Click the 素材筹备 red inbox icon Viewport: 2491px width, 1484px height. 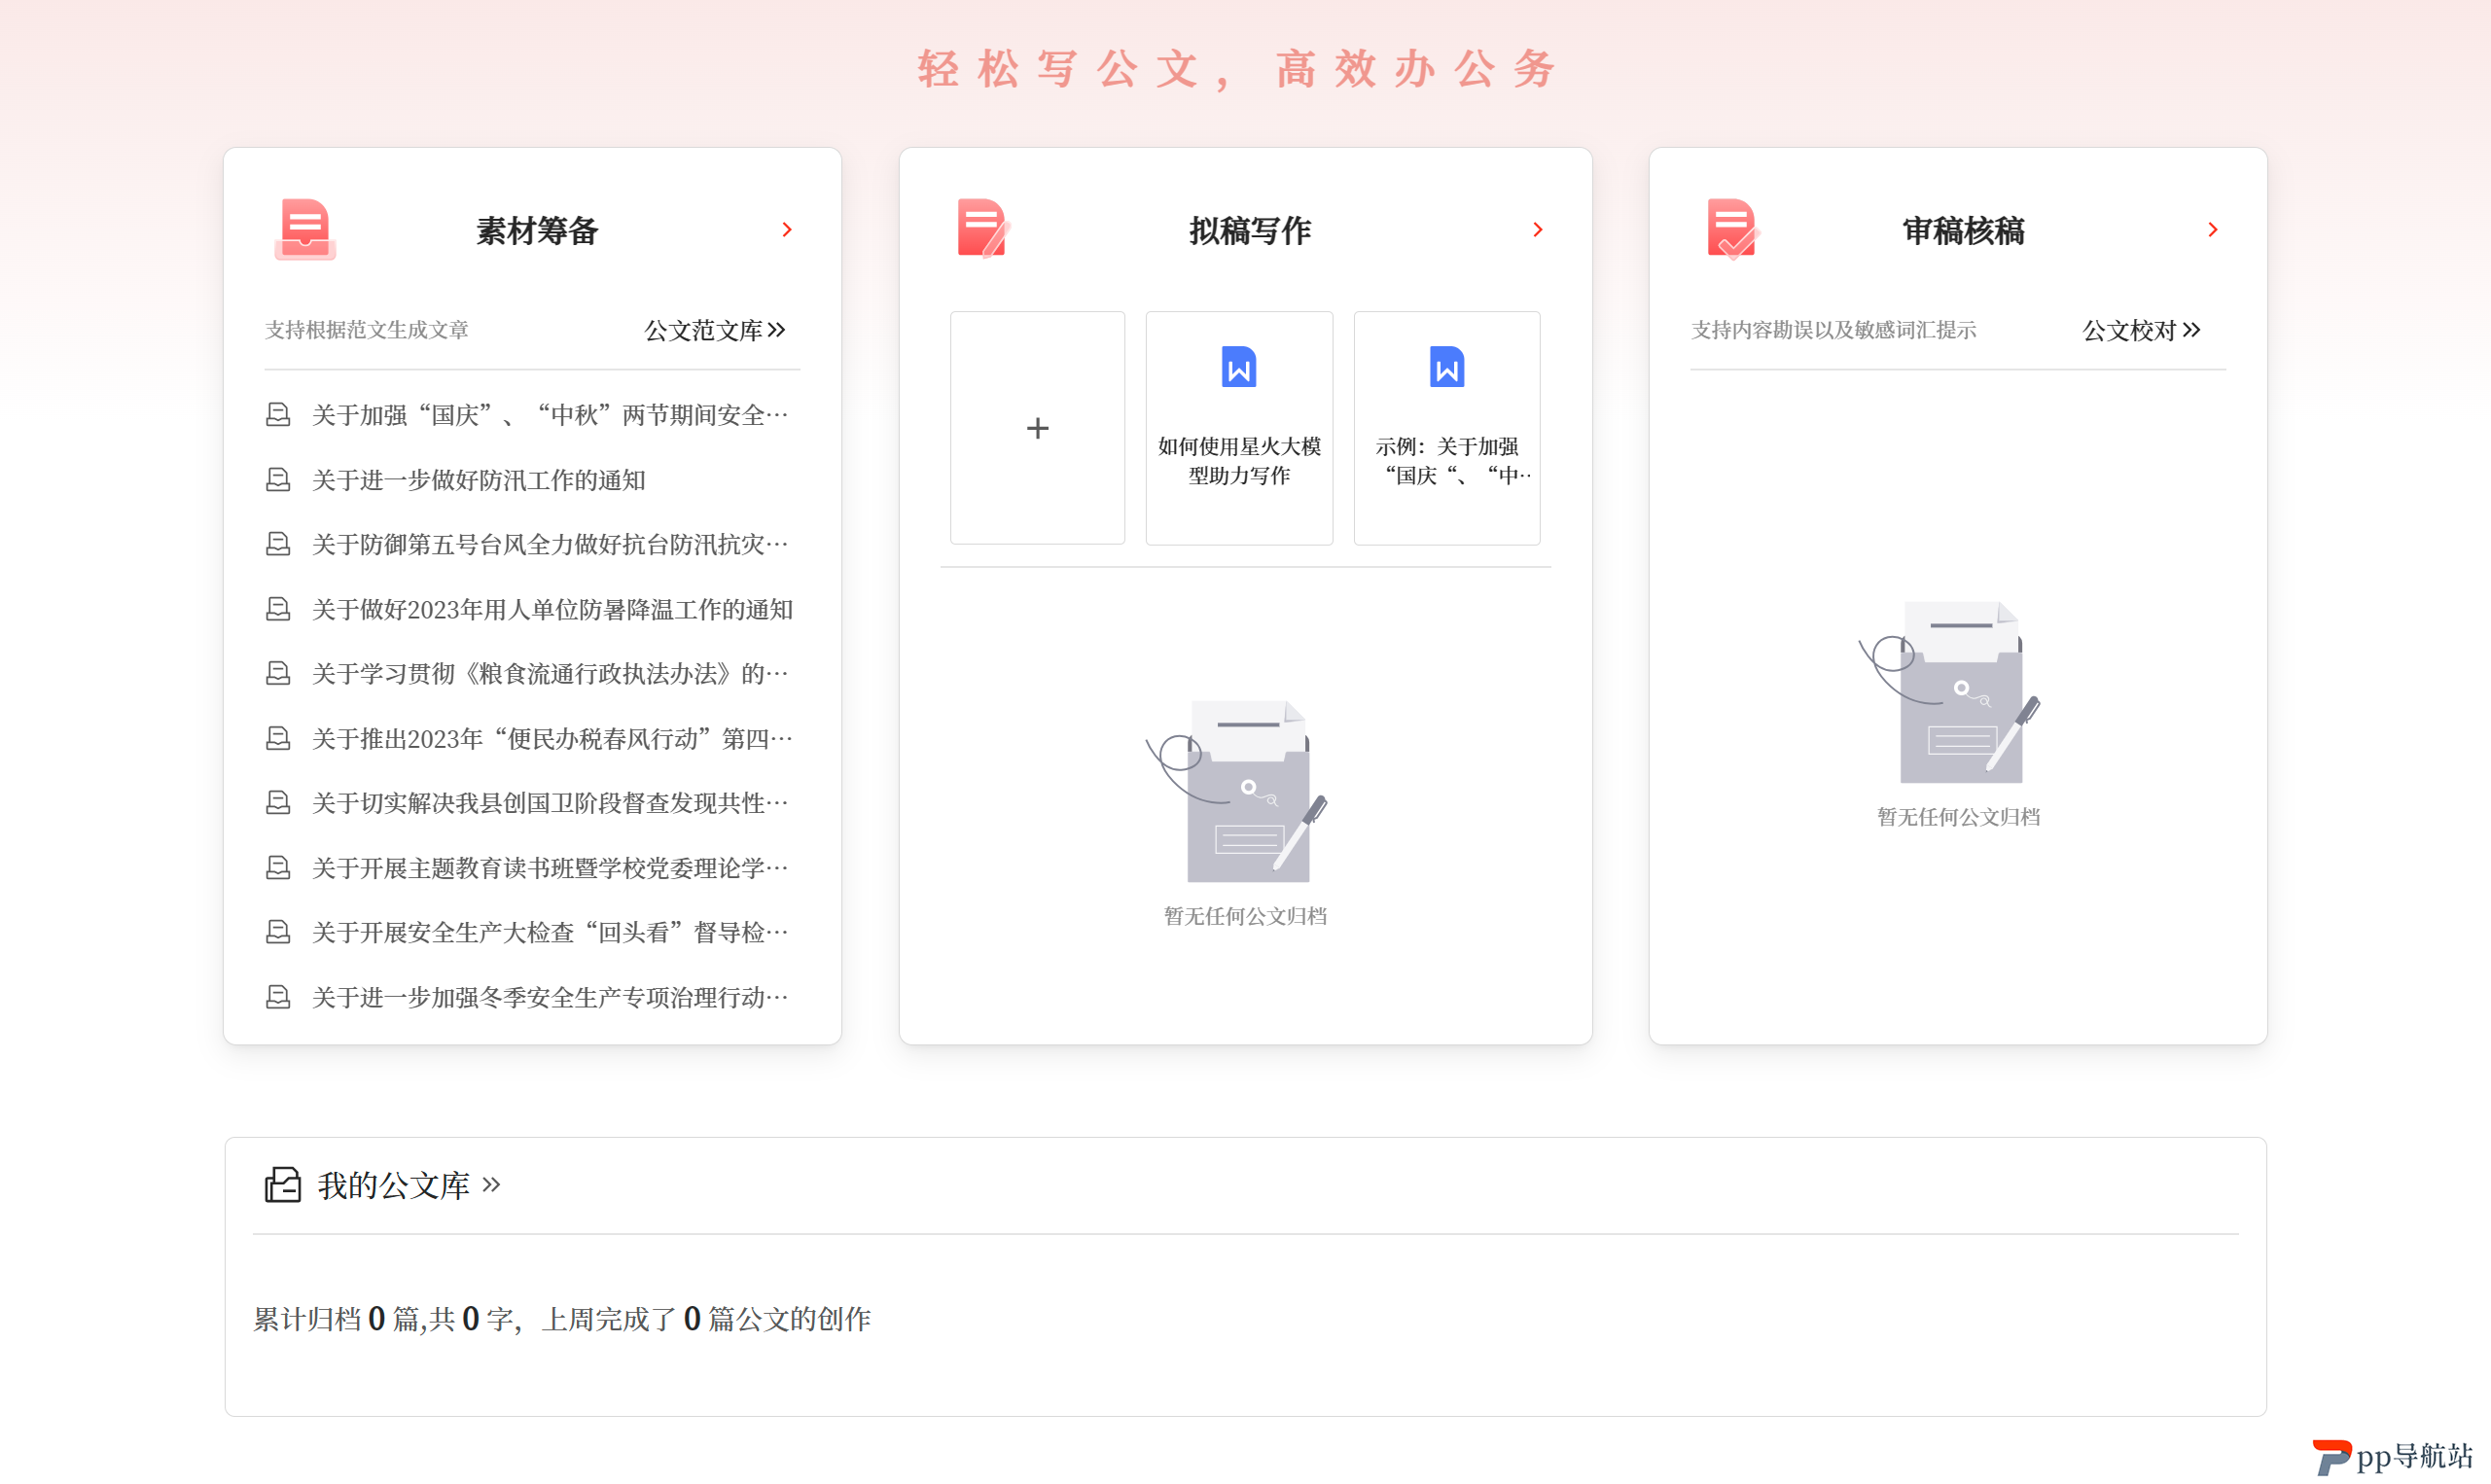pos(305,230)
